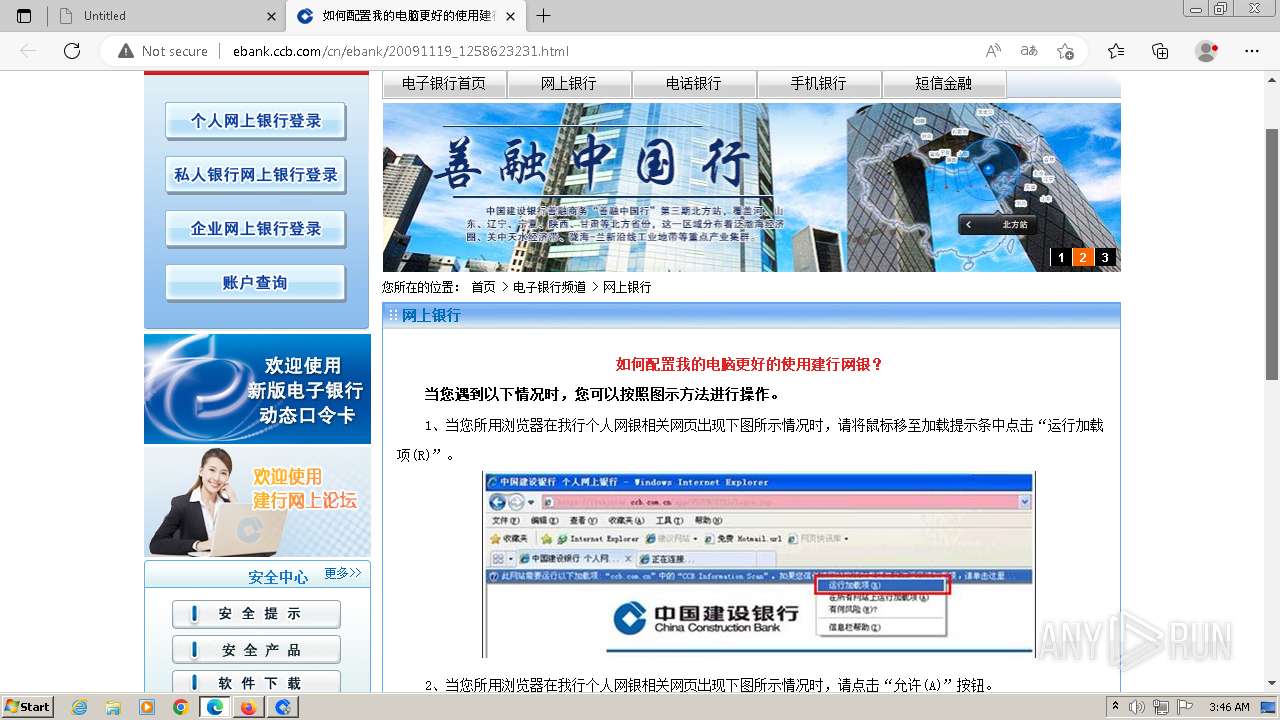Screen dimensions: 1280x720
Task: Close the Untitled tab
Action: [272, 16]
